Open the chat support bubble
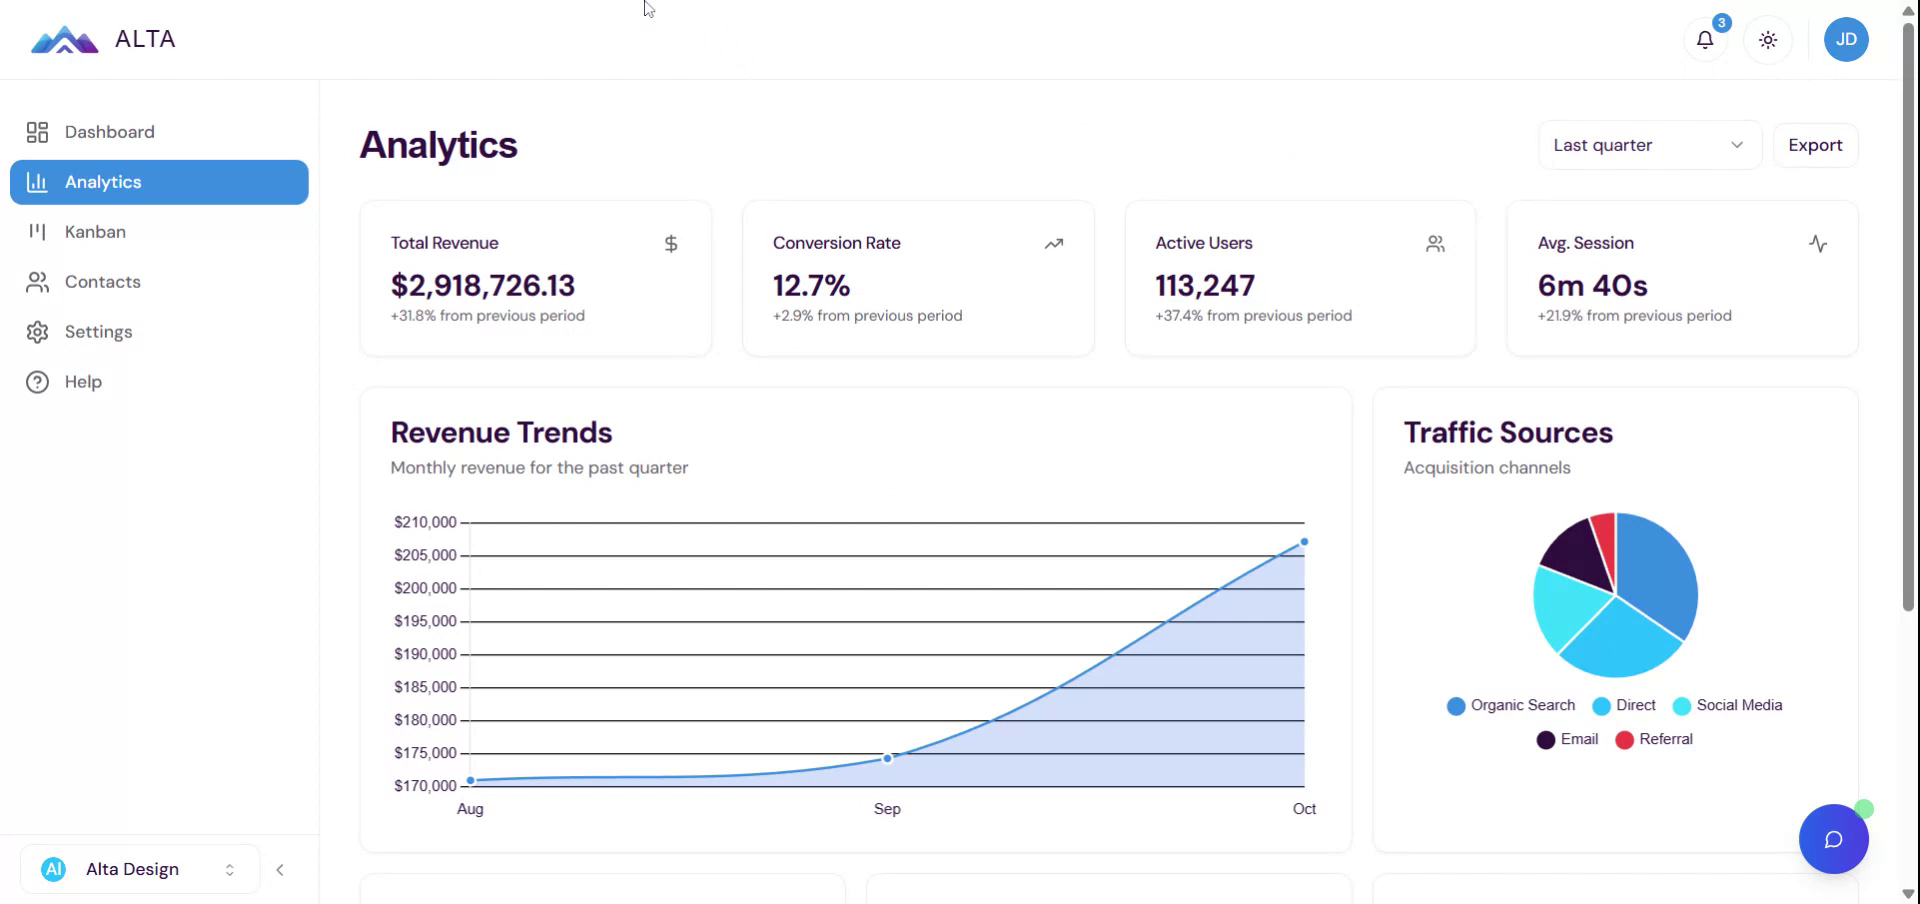1920x904 pixels. point(1833,839)
